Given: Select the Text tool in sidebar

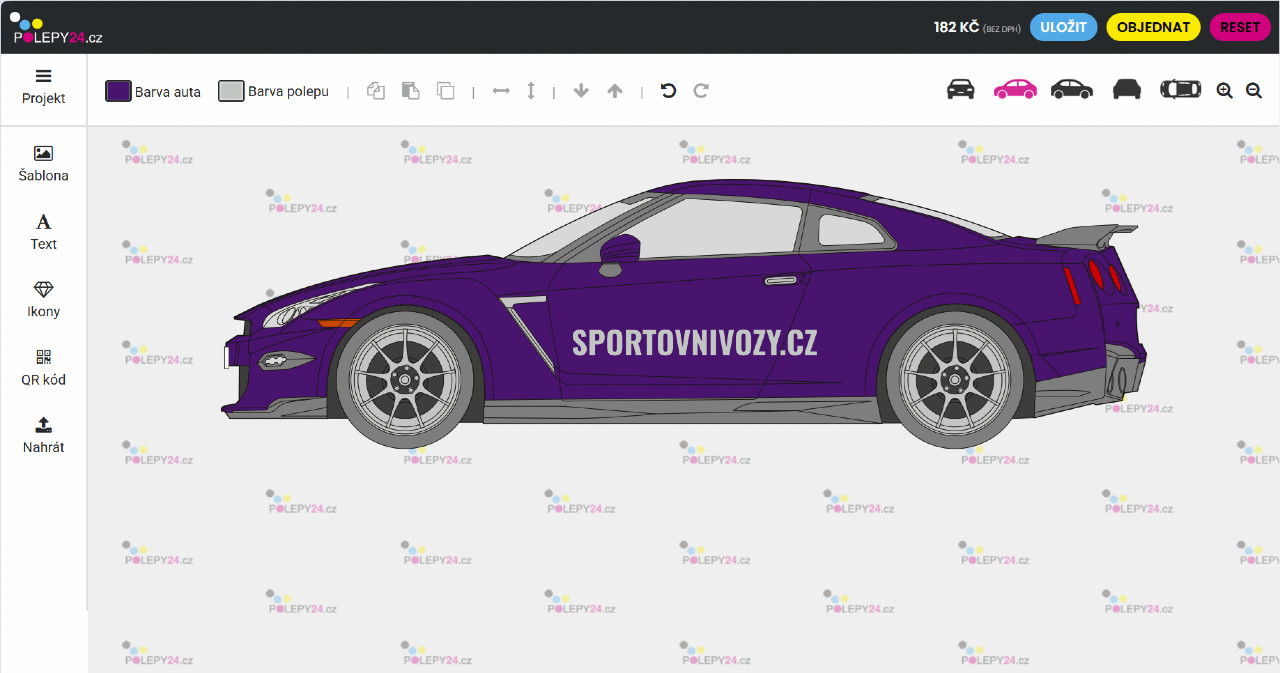Looking at the screenshot, I should click(x=43, y=231).
